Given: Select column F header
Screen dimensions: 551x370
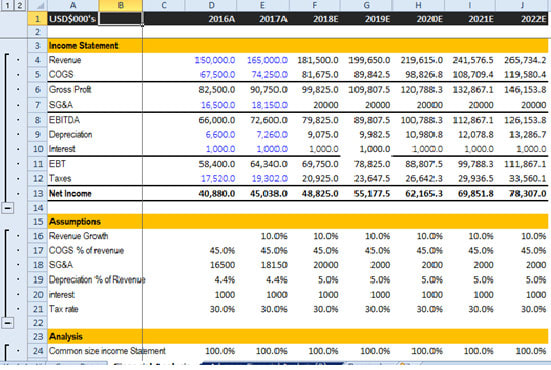Looking at the screenshot, I should pyautogui.click(x=315, y=5).
